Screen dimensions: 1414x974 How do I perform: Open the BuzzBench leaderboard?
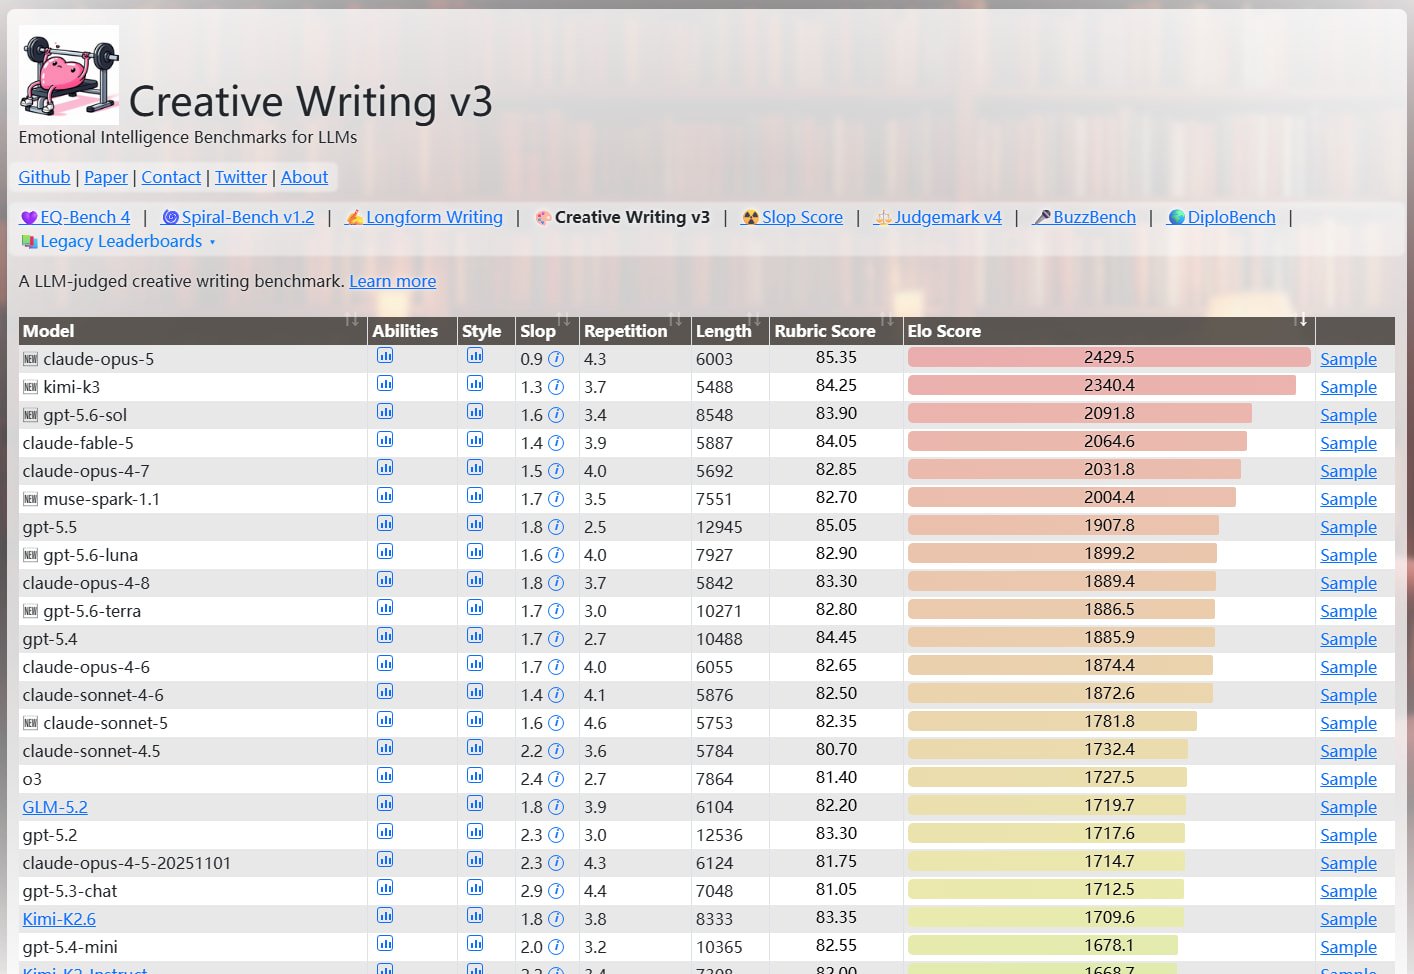point(1085,217)
